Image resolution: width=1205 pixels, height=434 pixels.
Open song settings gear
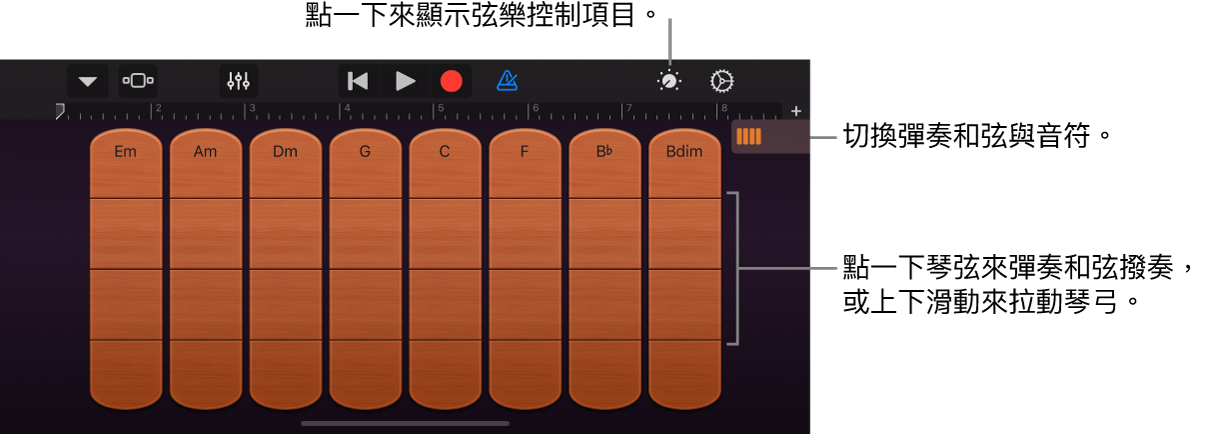[721, 81]
